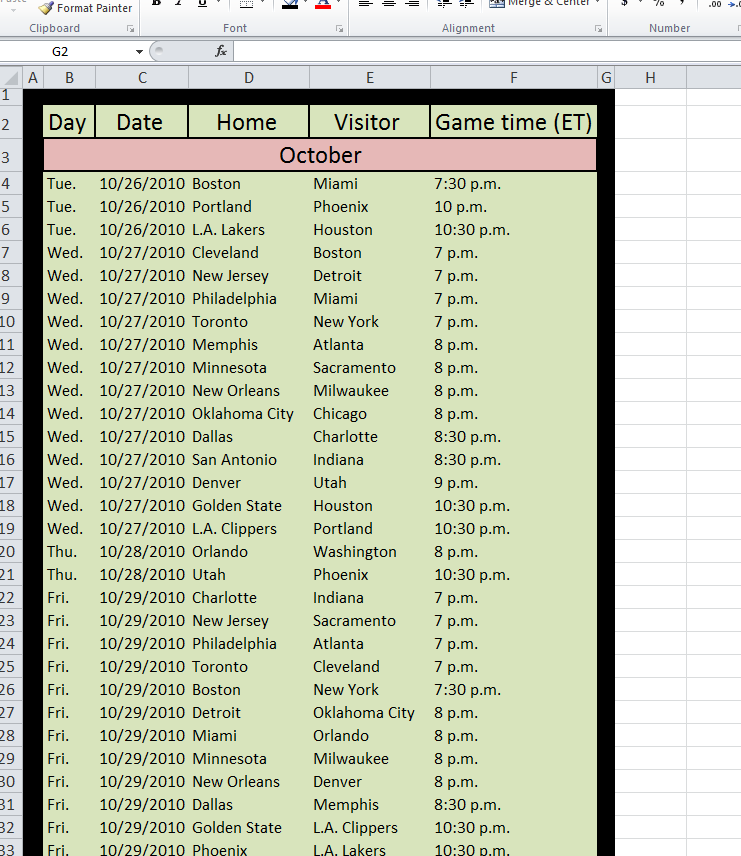Click the 10/28/2010 date in Orlando row
Viewport: 741px width, 856px height.
click(x=142, y=551)
